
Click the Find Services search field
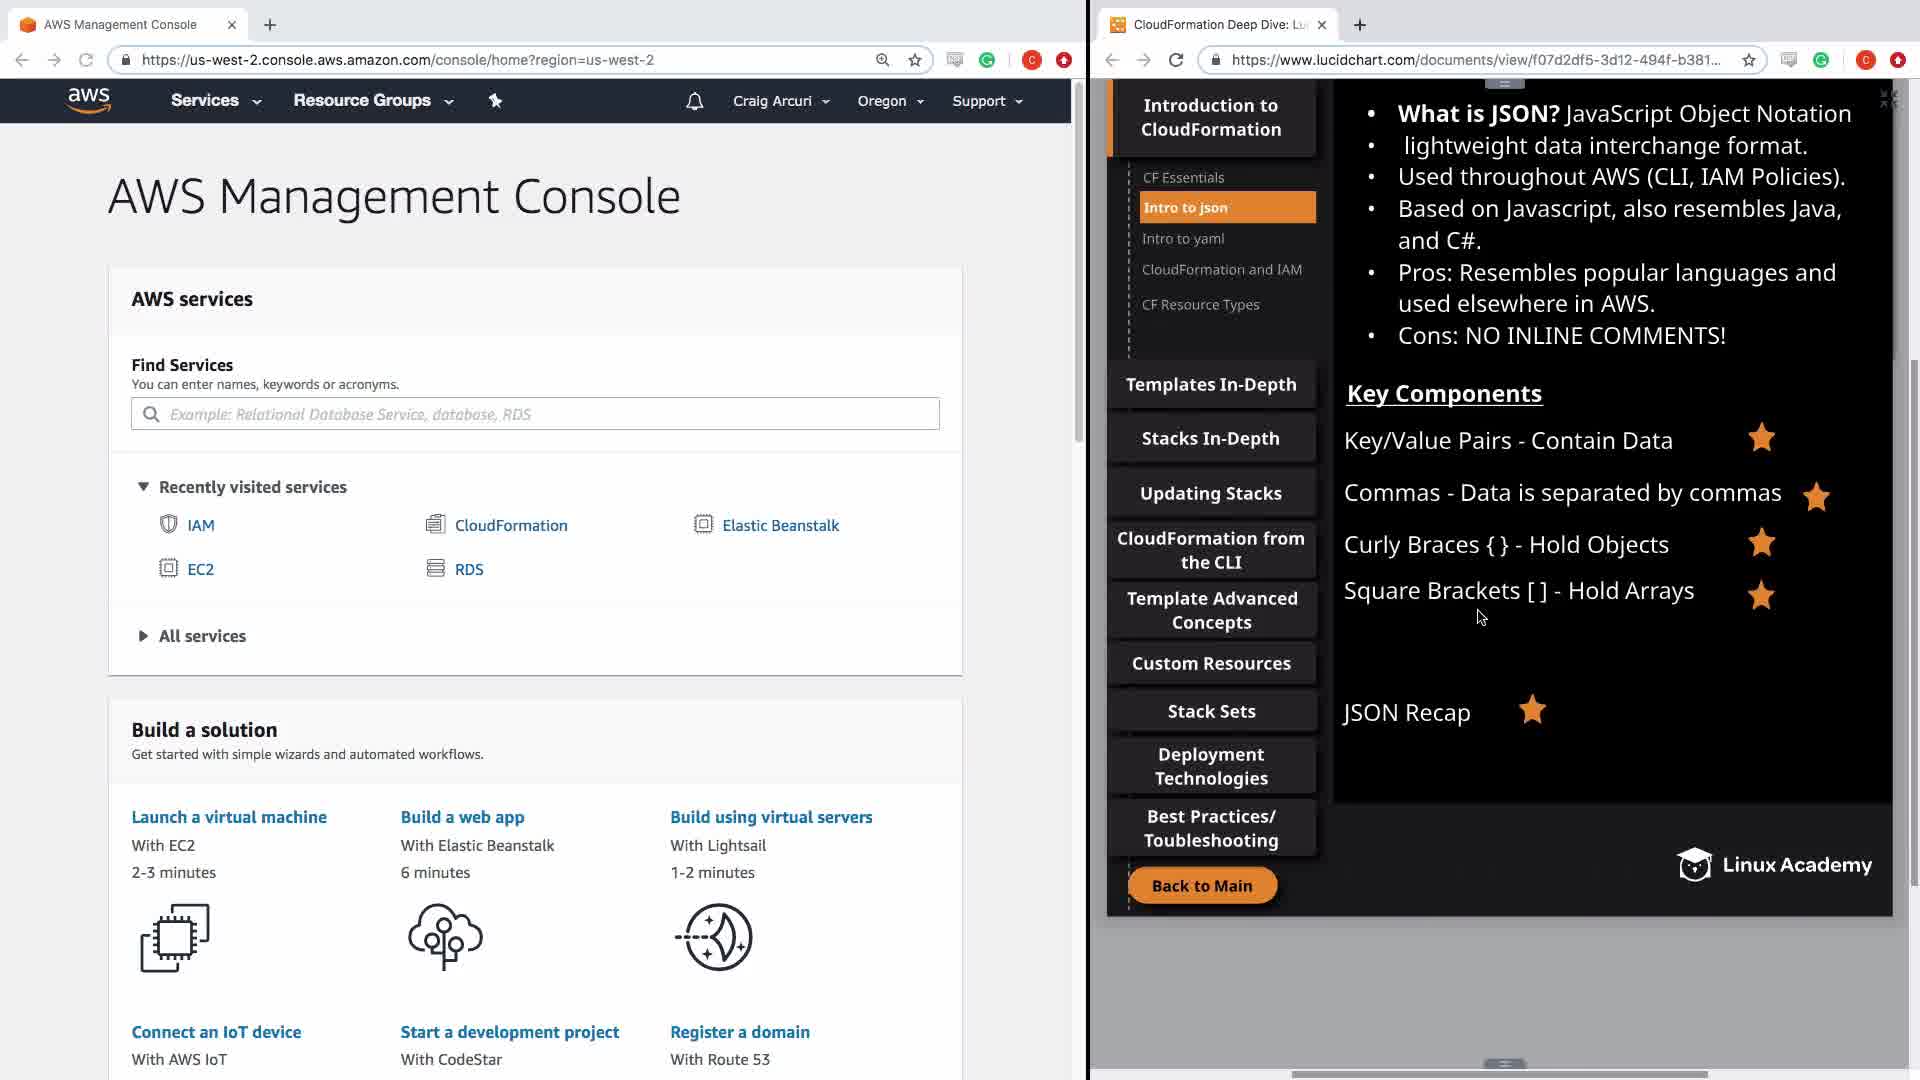click(535, 414)
